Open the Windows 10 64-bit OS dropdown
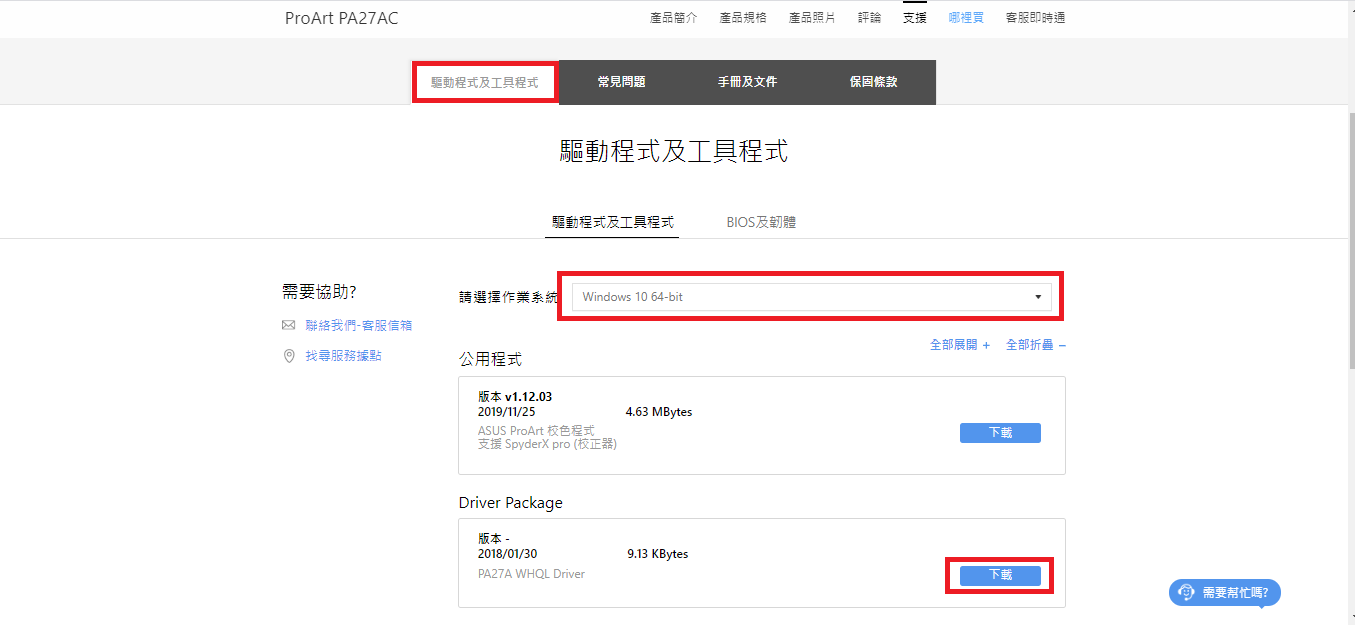This screenshot has width=1355, height=625. coord(811,297)
